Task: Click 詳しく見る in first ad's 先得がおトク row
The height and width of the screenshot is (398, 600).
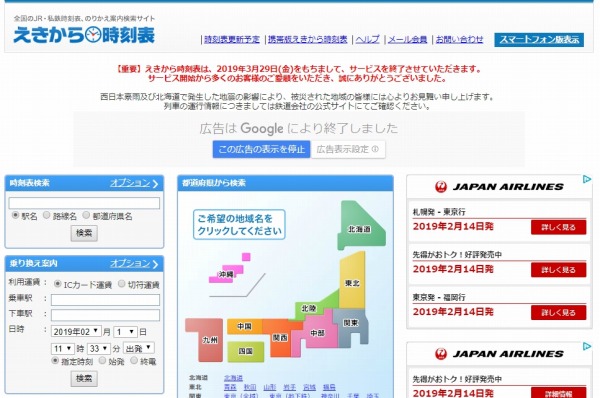Action: 558,270
